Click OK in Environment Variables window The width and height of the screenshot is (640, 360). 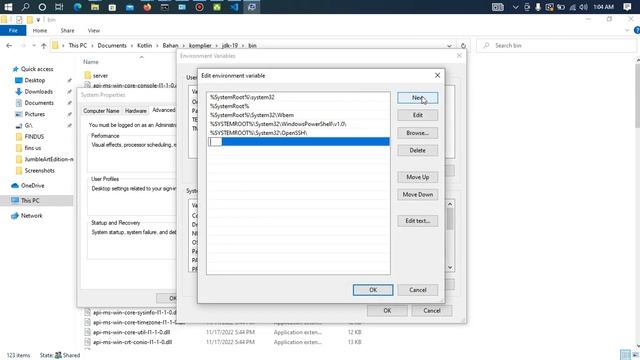(387, 311)
